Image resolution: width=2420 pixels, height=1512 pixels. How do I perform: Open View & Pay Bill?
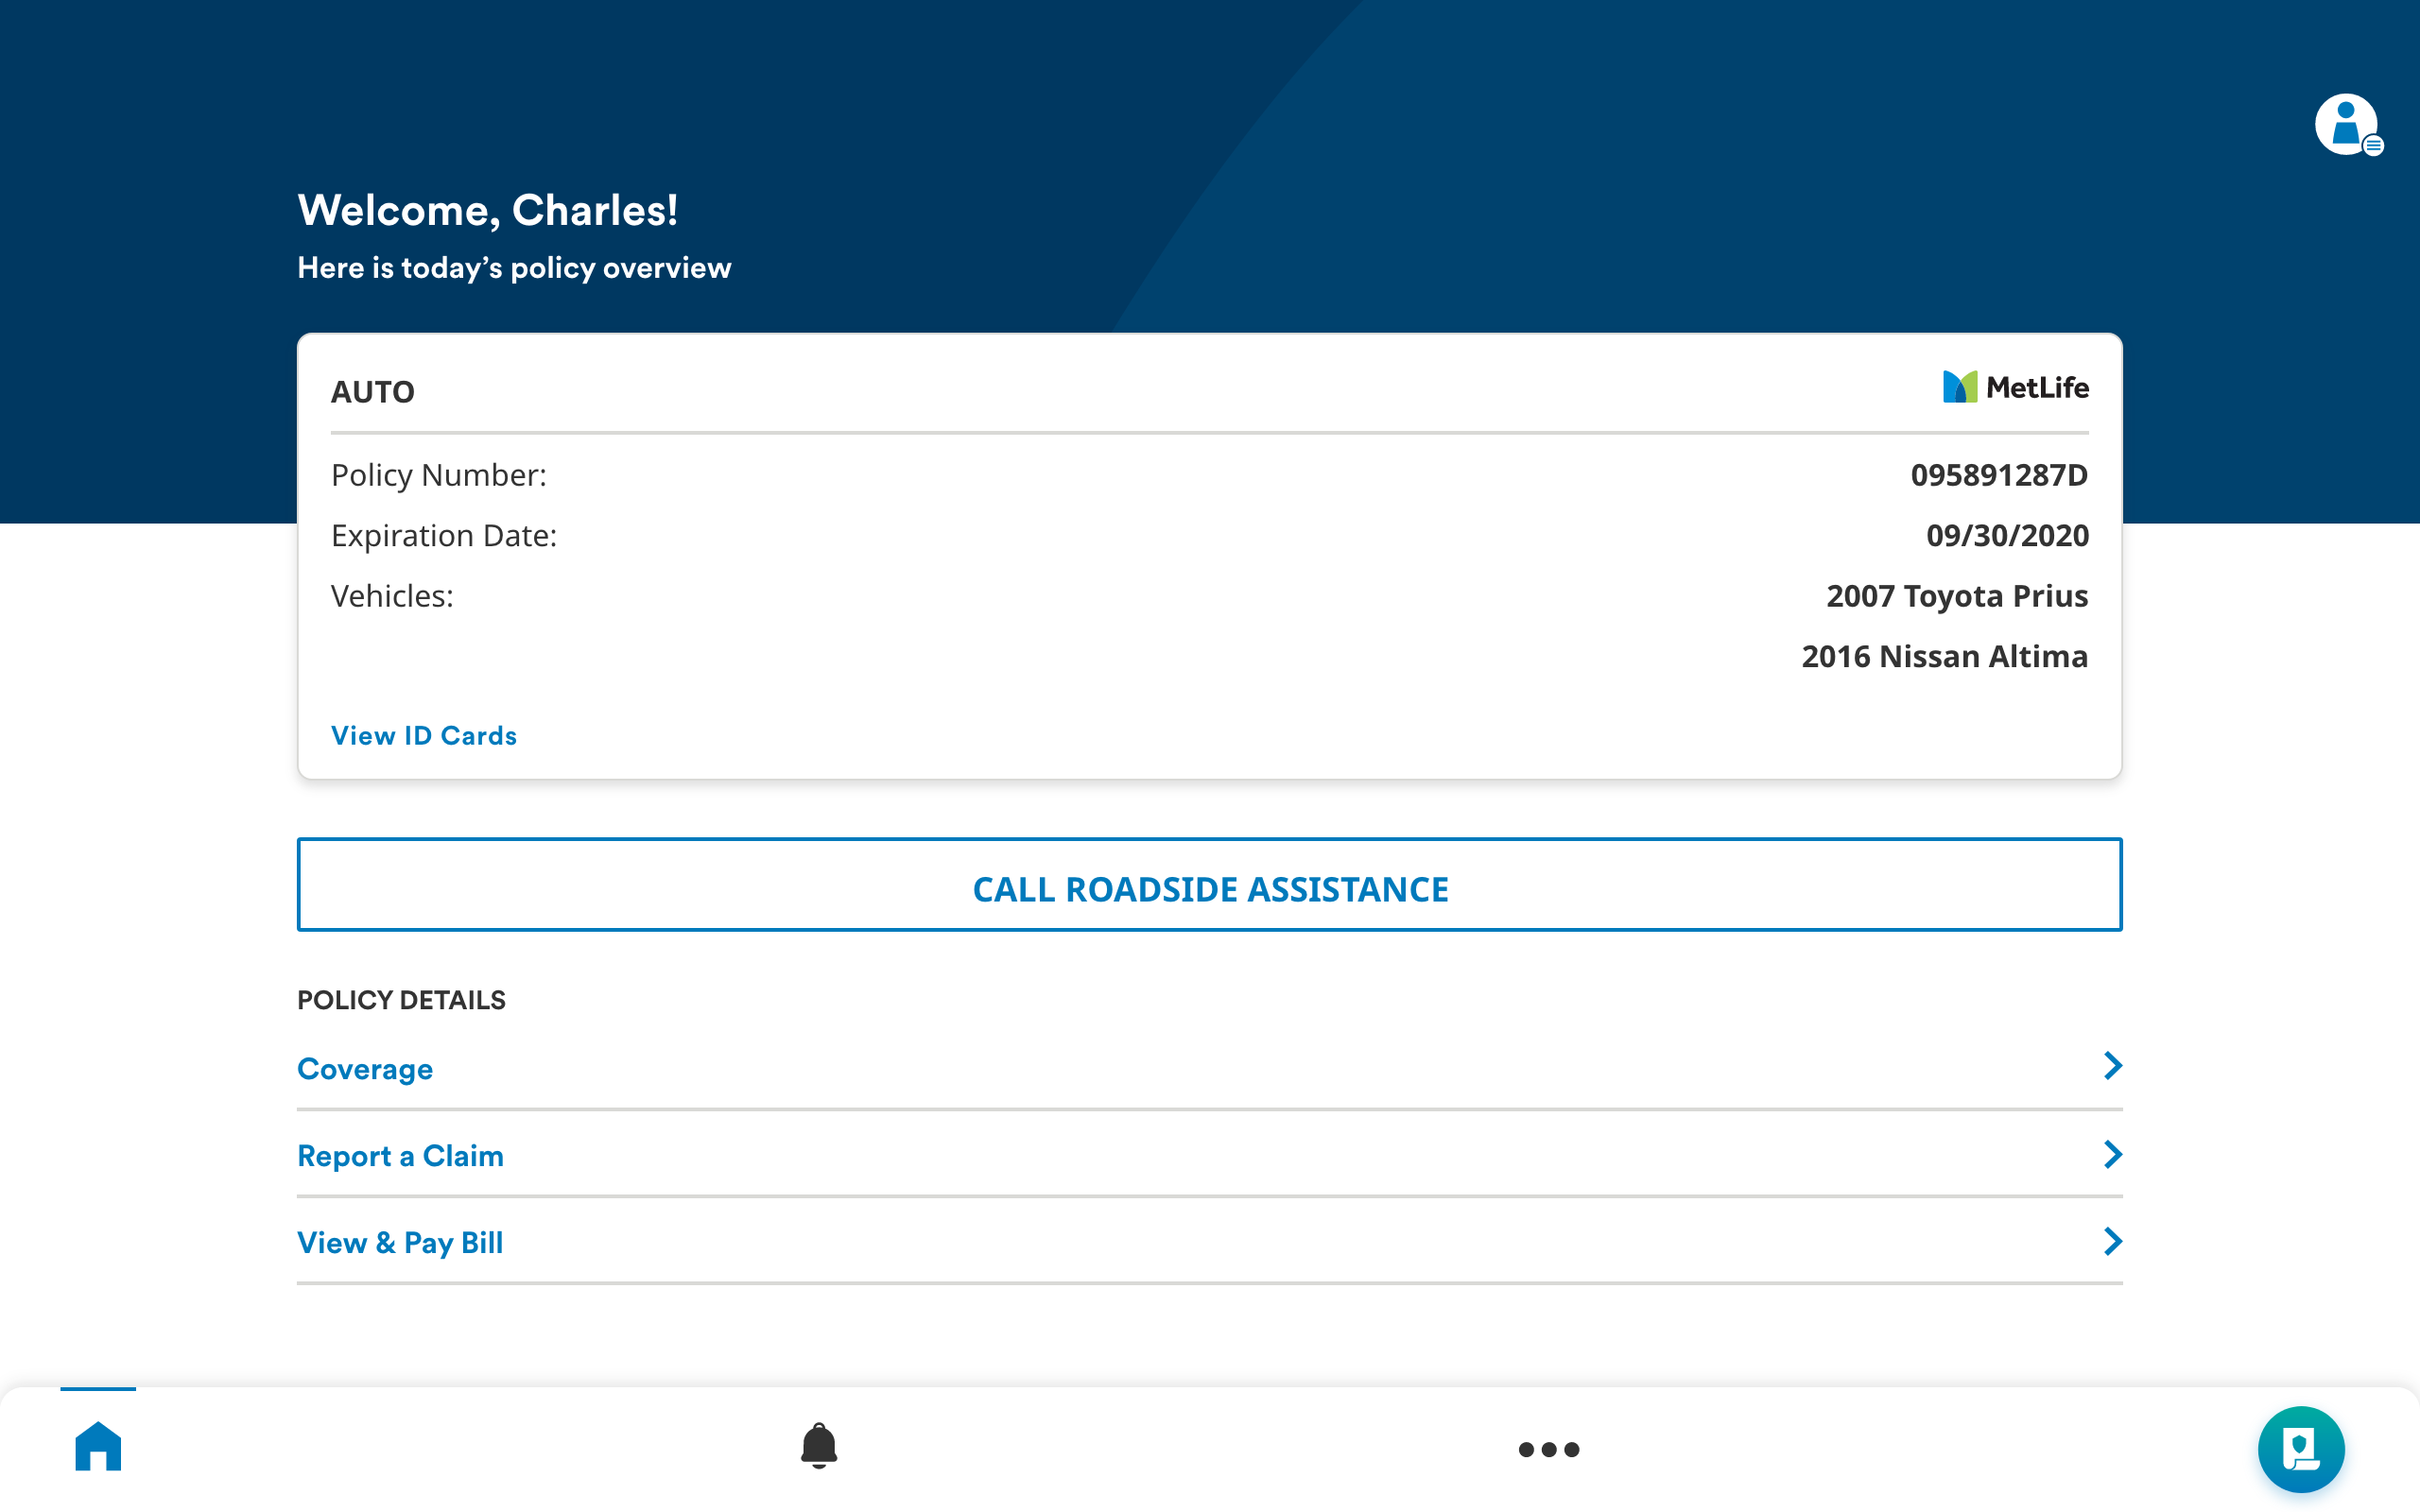tap(400, 1243)
